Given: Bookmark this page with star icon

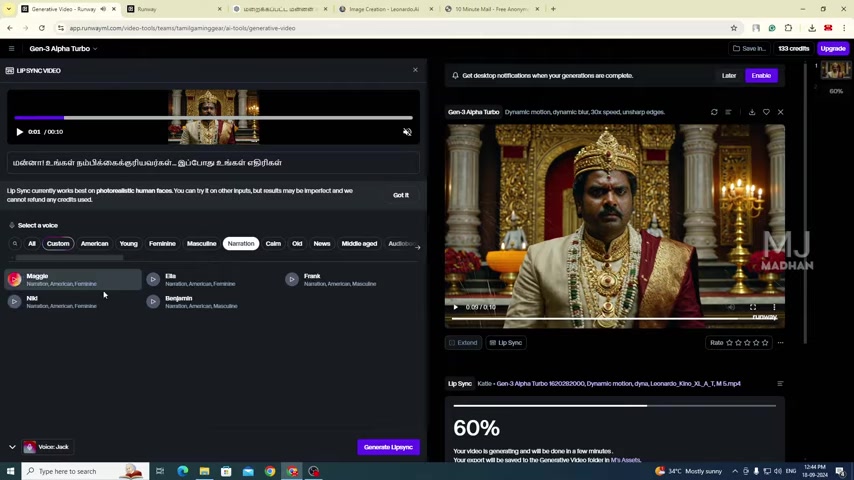Looking at the screenshot, I should 734,28.
